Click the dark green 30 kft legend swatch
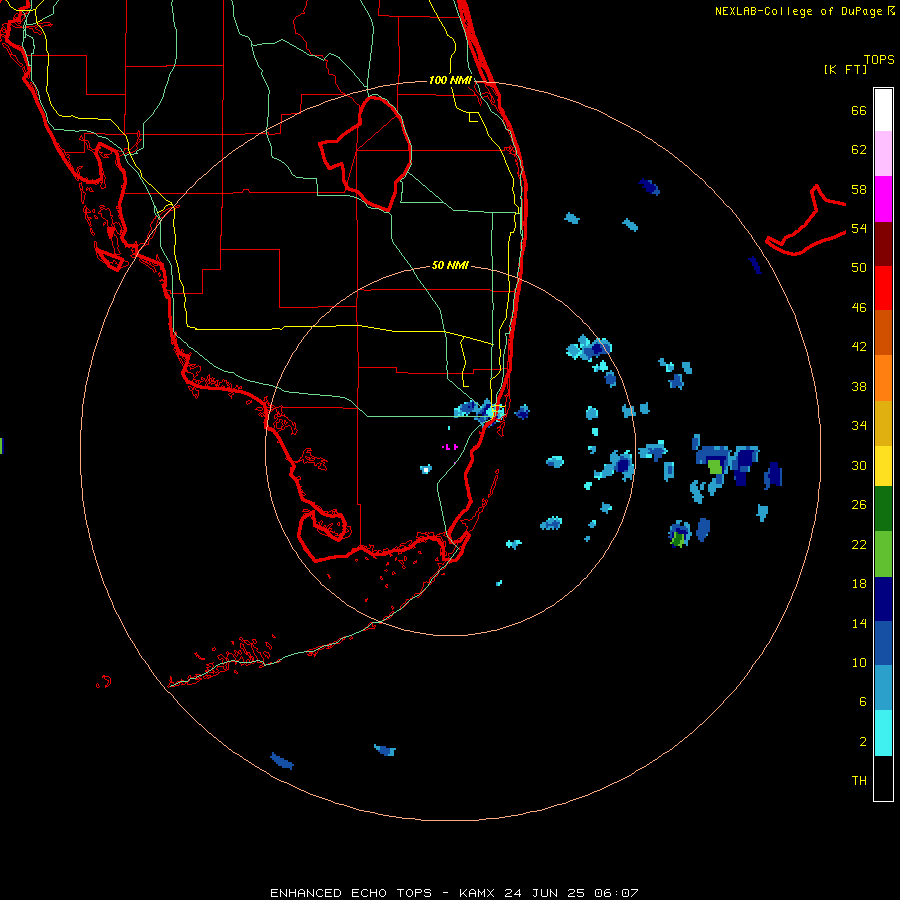 point(883,509)
